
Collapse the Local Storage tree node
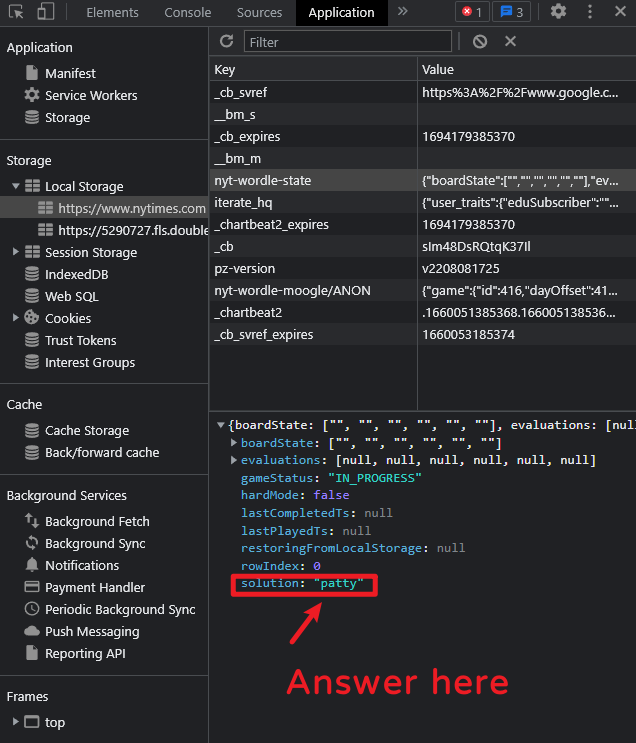click(x=16, y=186)
